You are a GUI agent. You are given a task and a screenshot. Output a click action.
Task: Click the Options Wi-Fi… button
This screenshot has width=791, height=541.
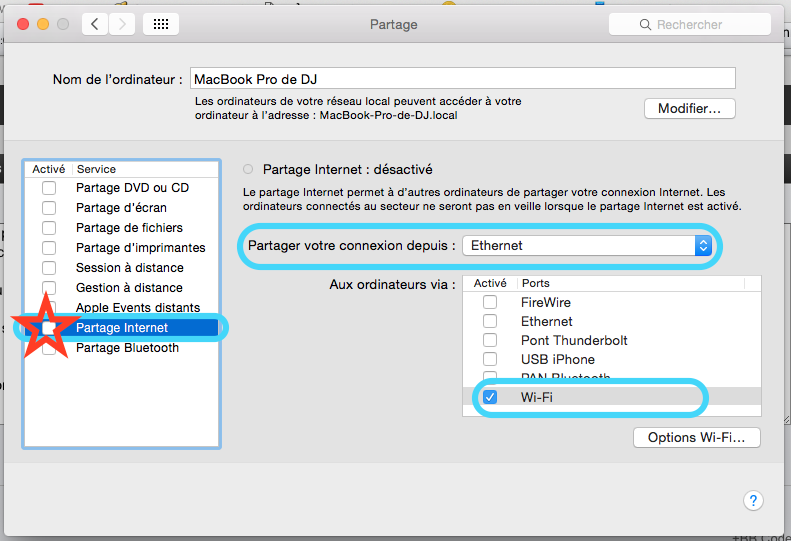[x=697, y=438]
